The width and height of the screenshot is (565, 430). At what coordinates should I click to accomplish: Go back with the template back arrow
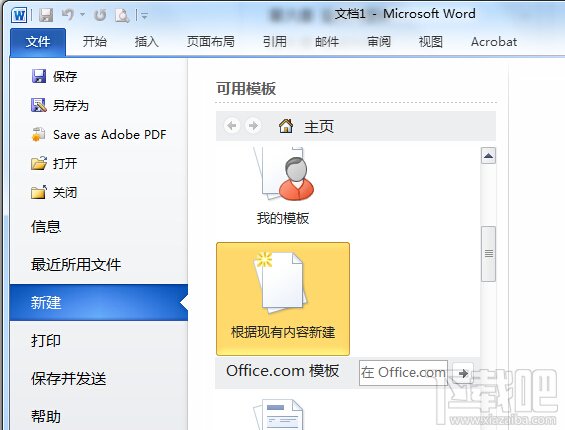pos(232,126)
